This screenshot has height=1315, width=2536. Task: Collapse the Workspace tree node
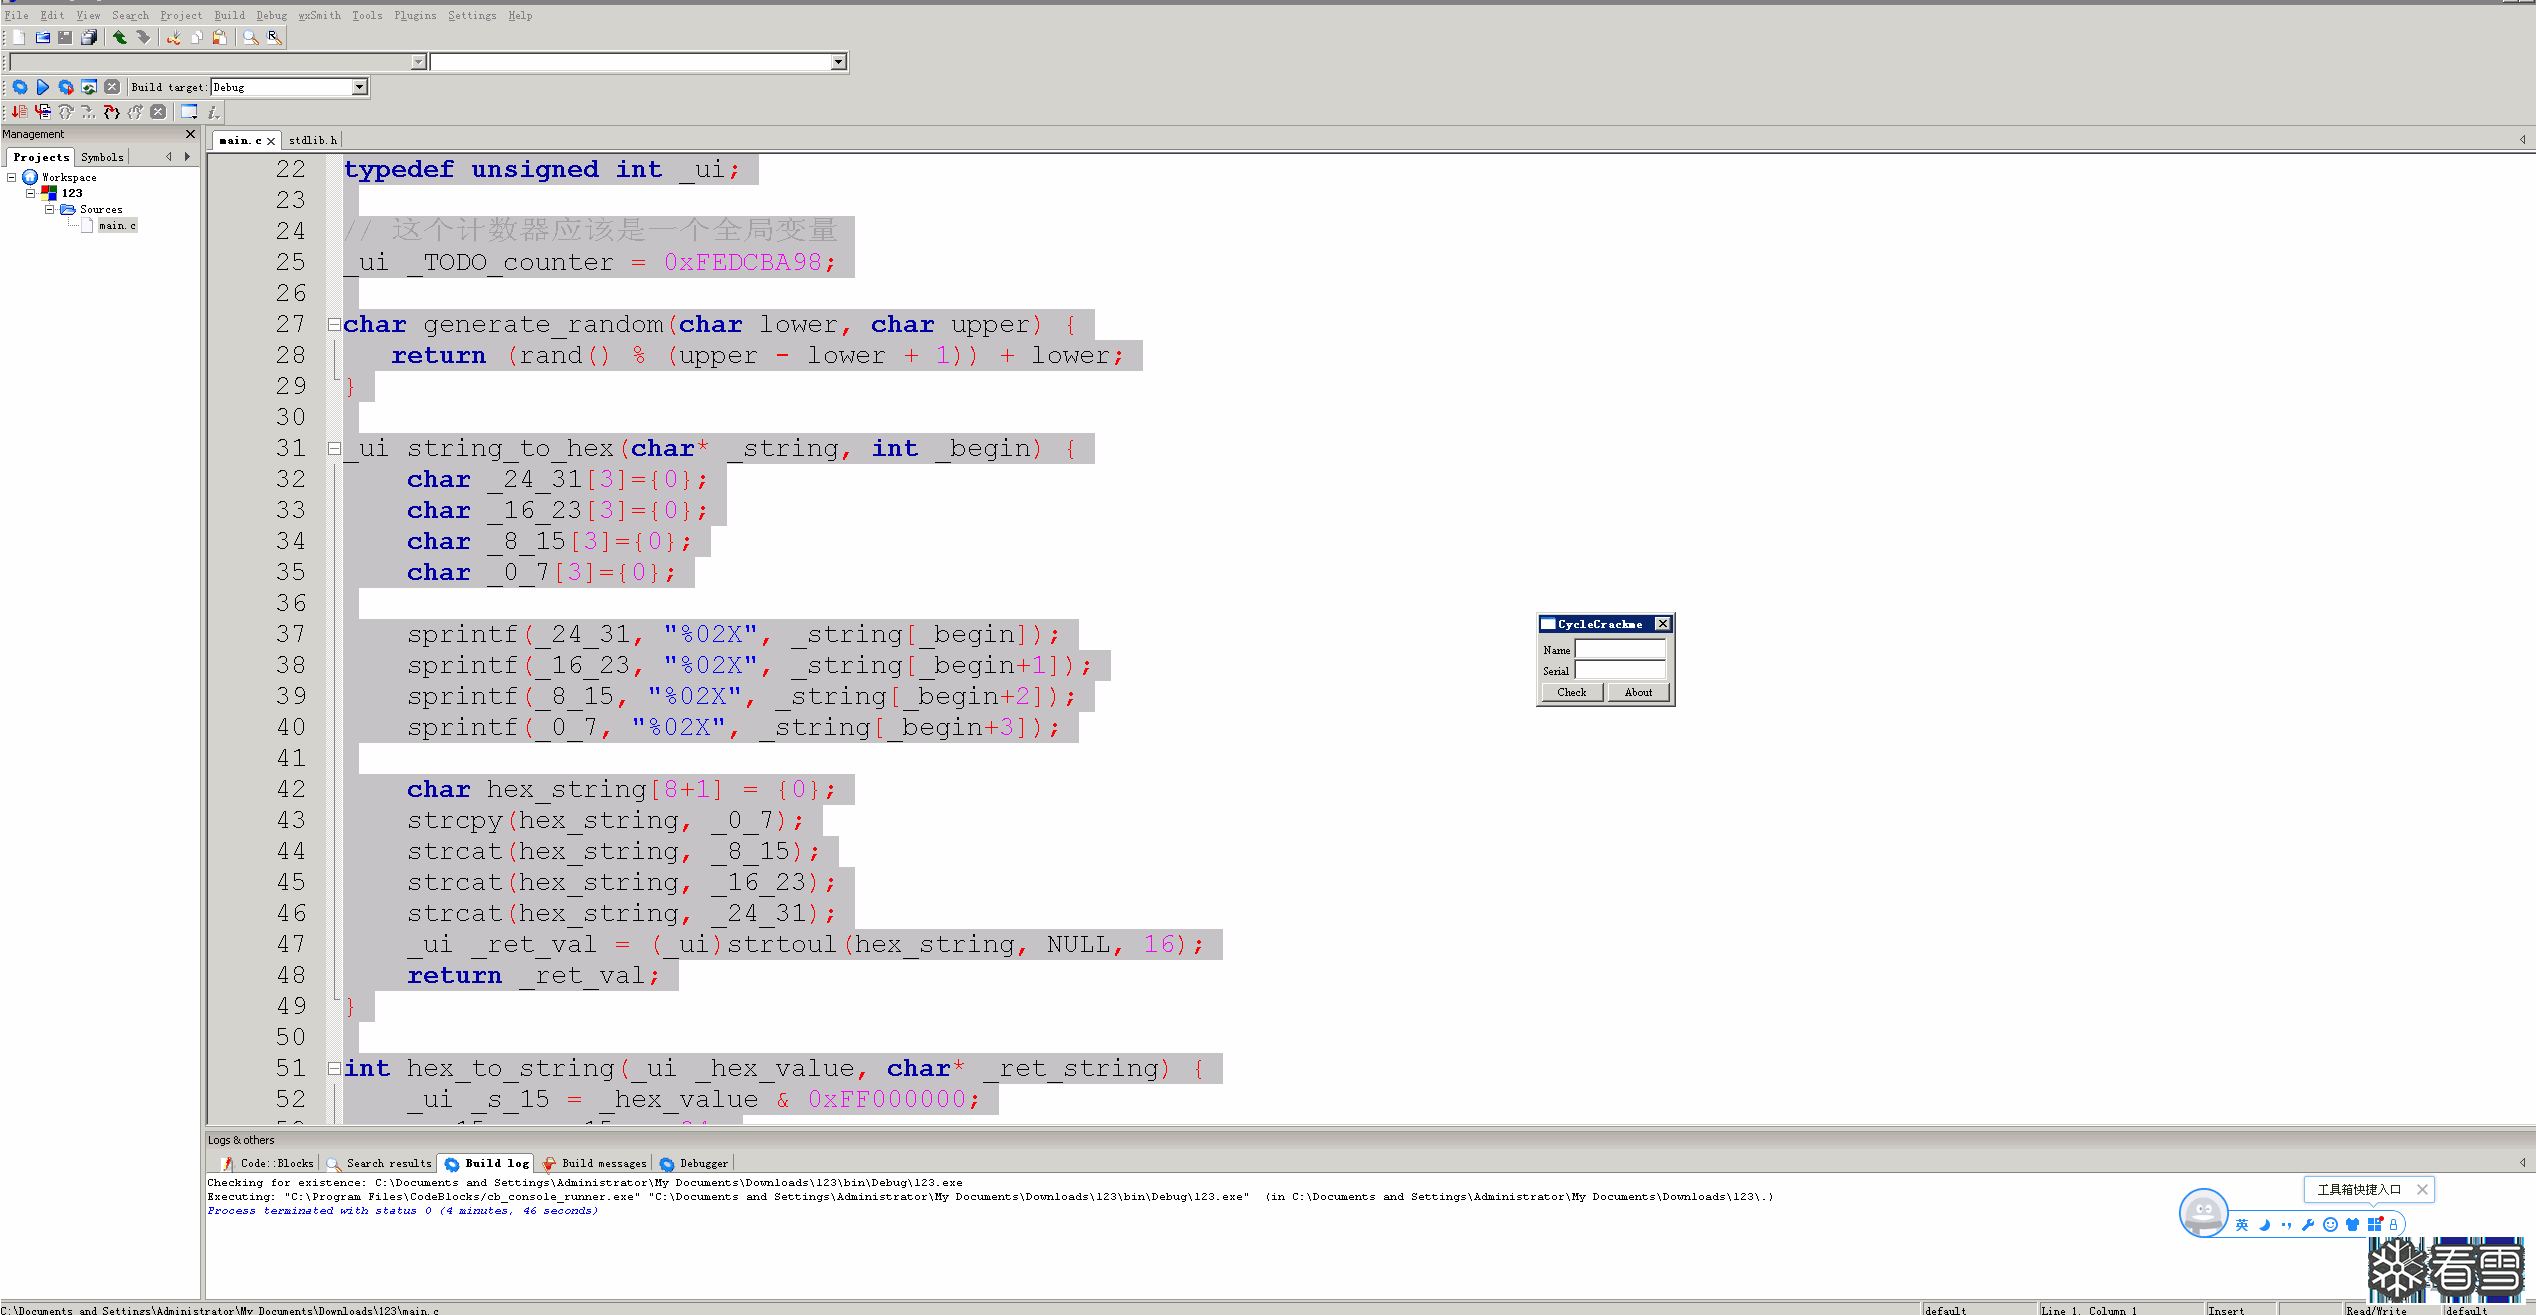click(x=12, y=177)
